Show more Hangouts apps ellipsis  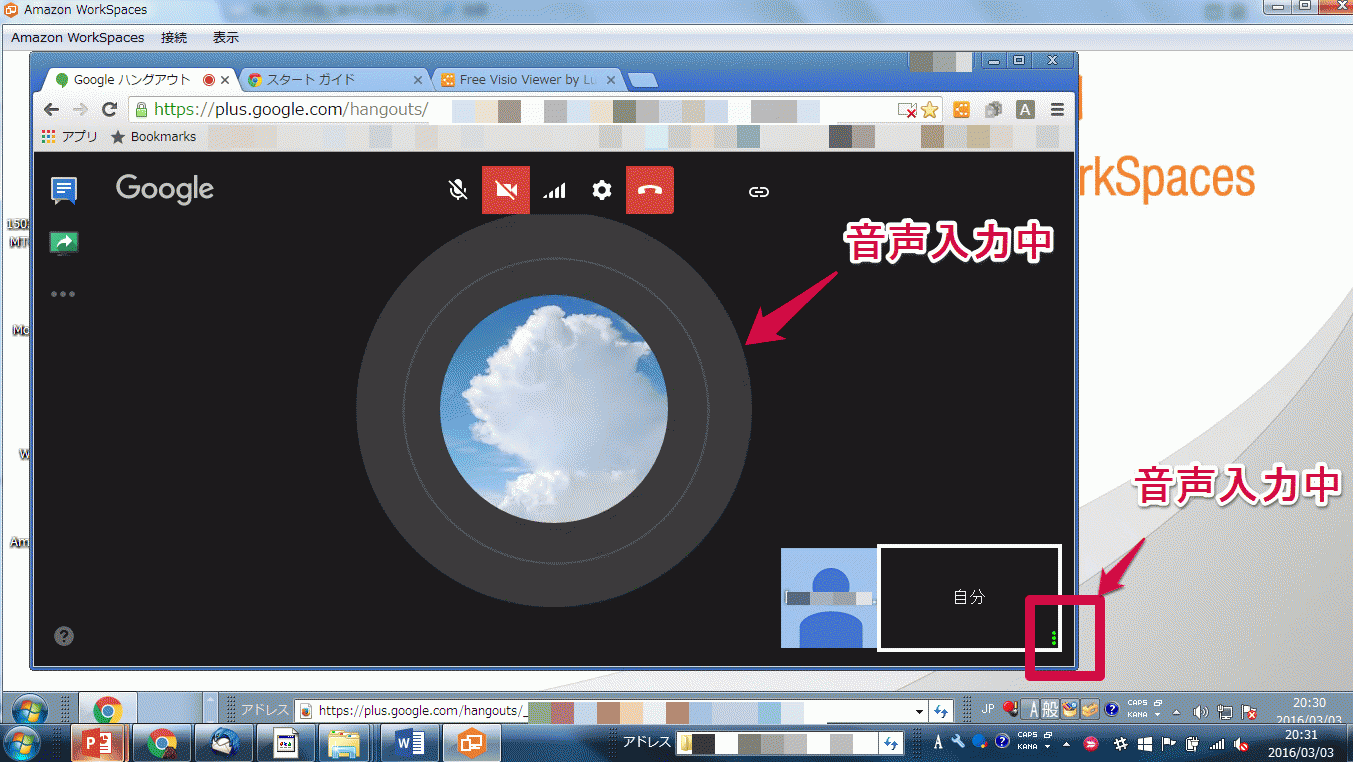click(x=63, y=294)
